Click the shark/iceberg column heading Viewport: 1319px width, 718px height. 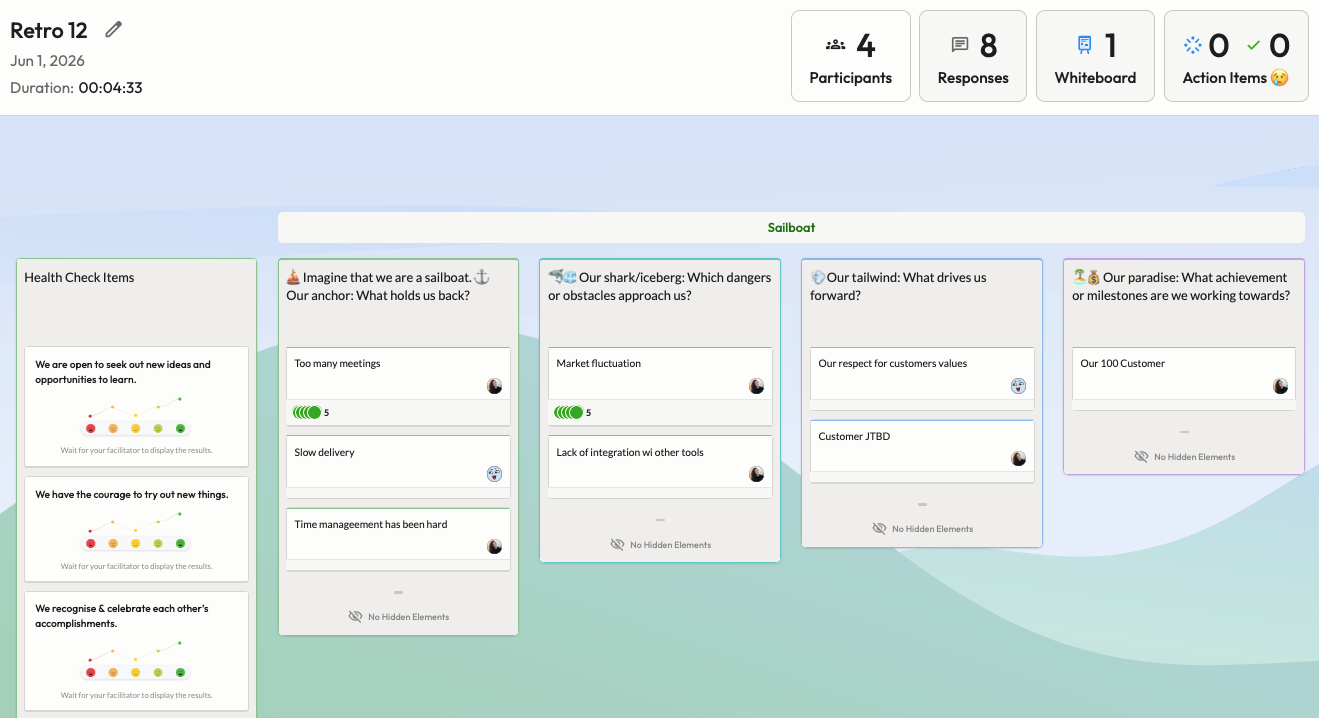pyautogui.click(x=660, y=286)
